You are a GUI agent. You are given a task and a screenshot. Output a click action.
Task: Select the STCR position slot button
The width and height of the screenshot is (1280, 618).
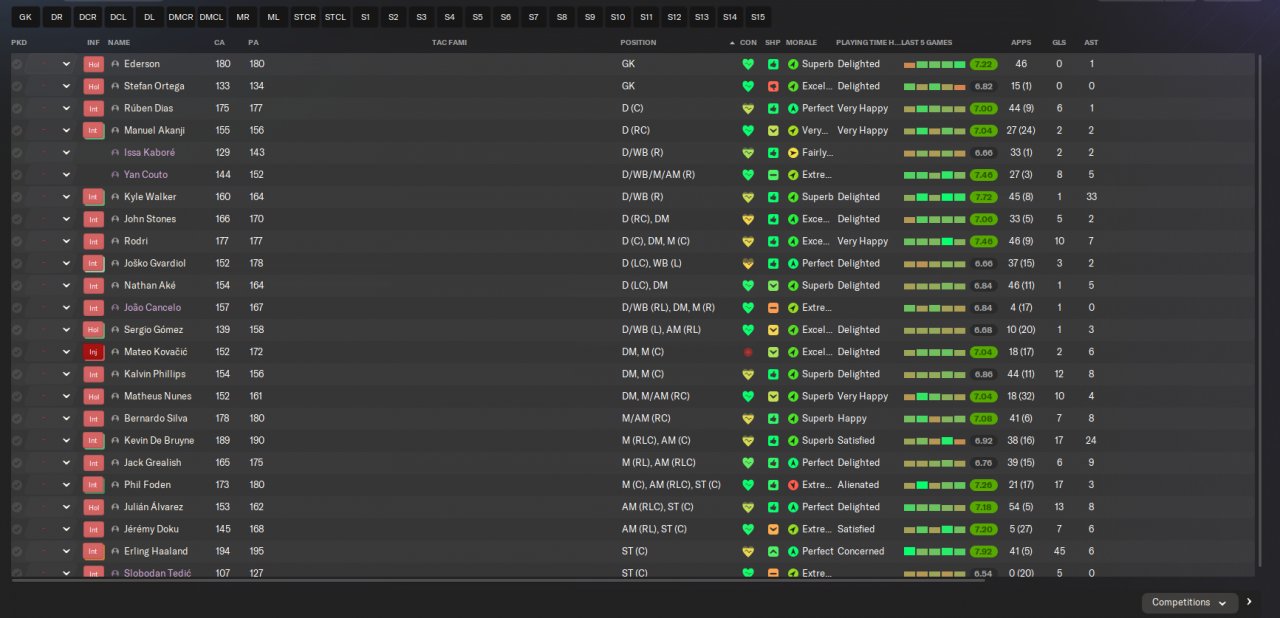coord(304,17)
